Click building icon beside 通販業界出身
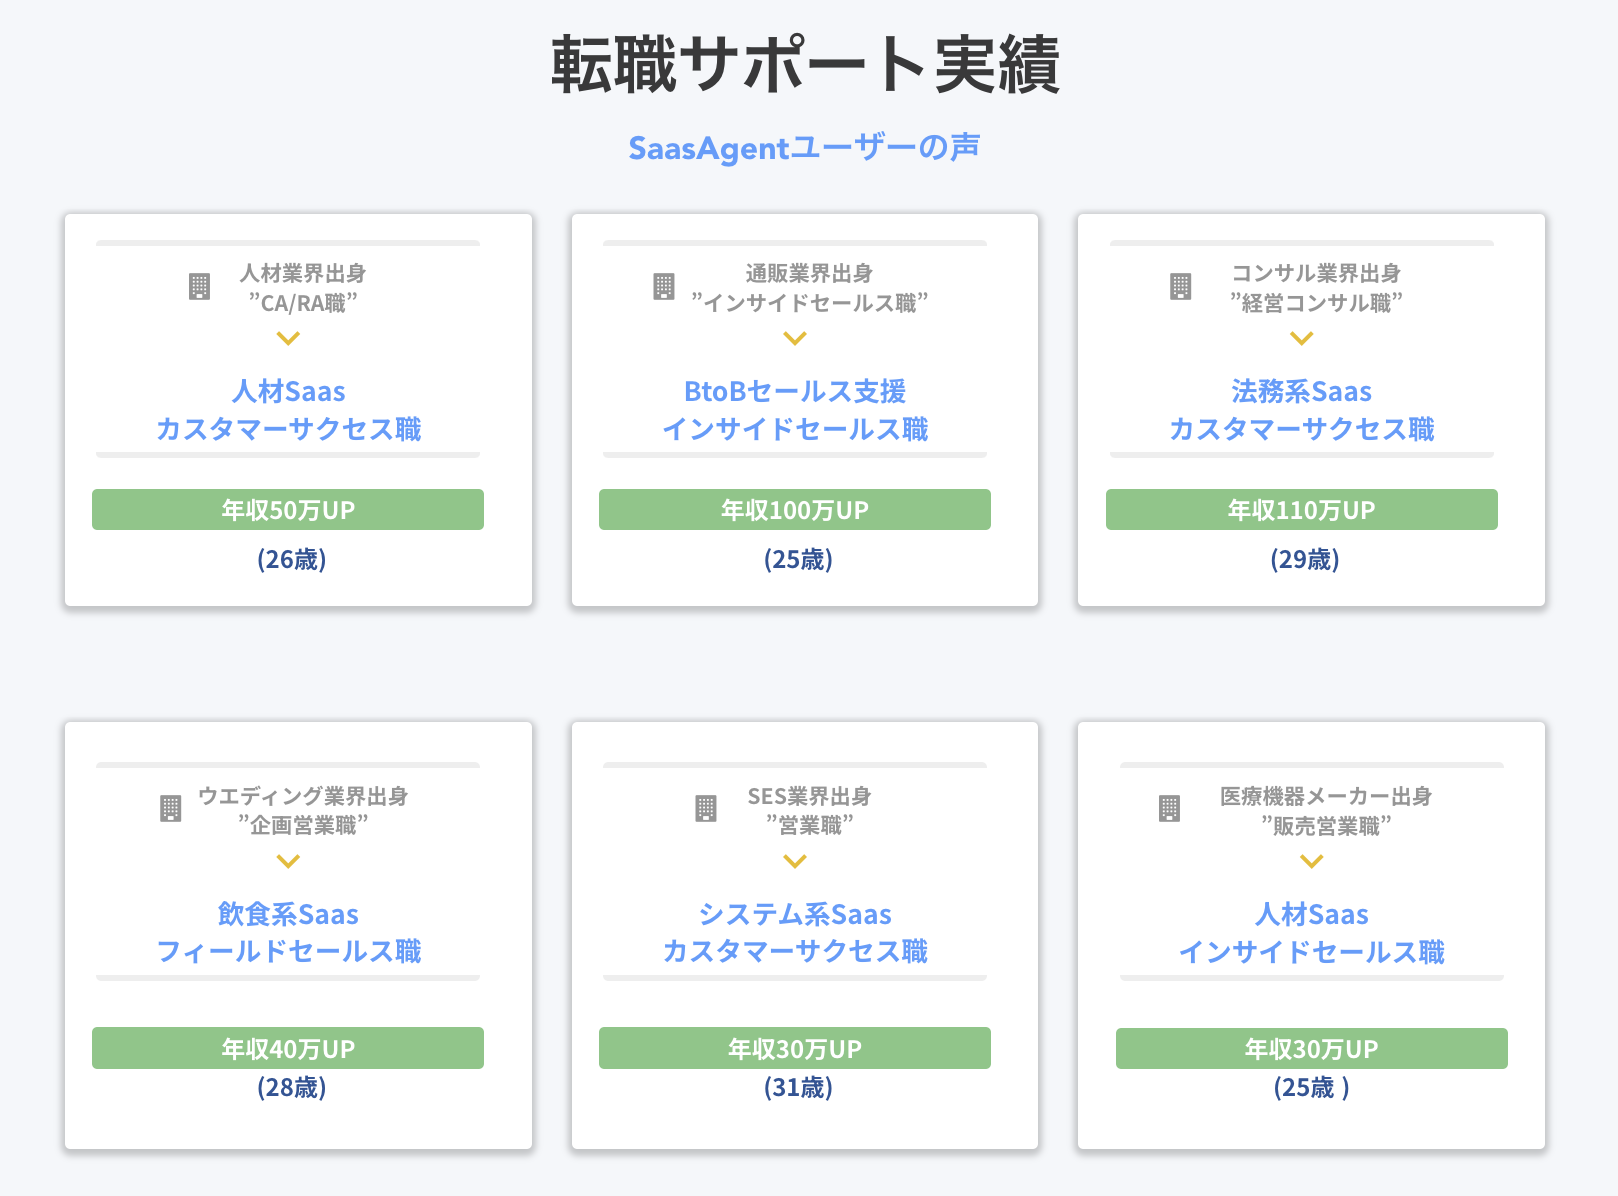Image resolution: width=1618 pixels, height=1196 pixels. [x=664, y=287]
